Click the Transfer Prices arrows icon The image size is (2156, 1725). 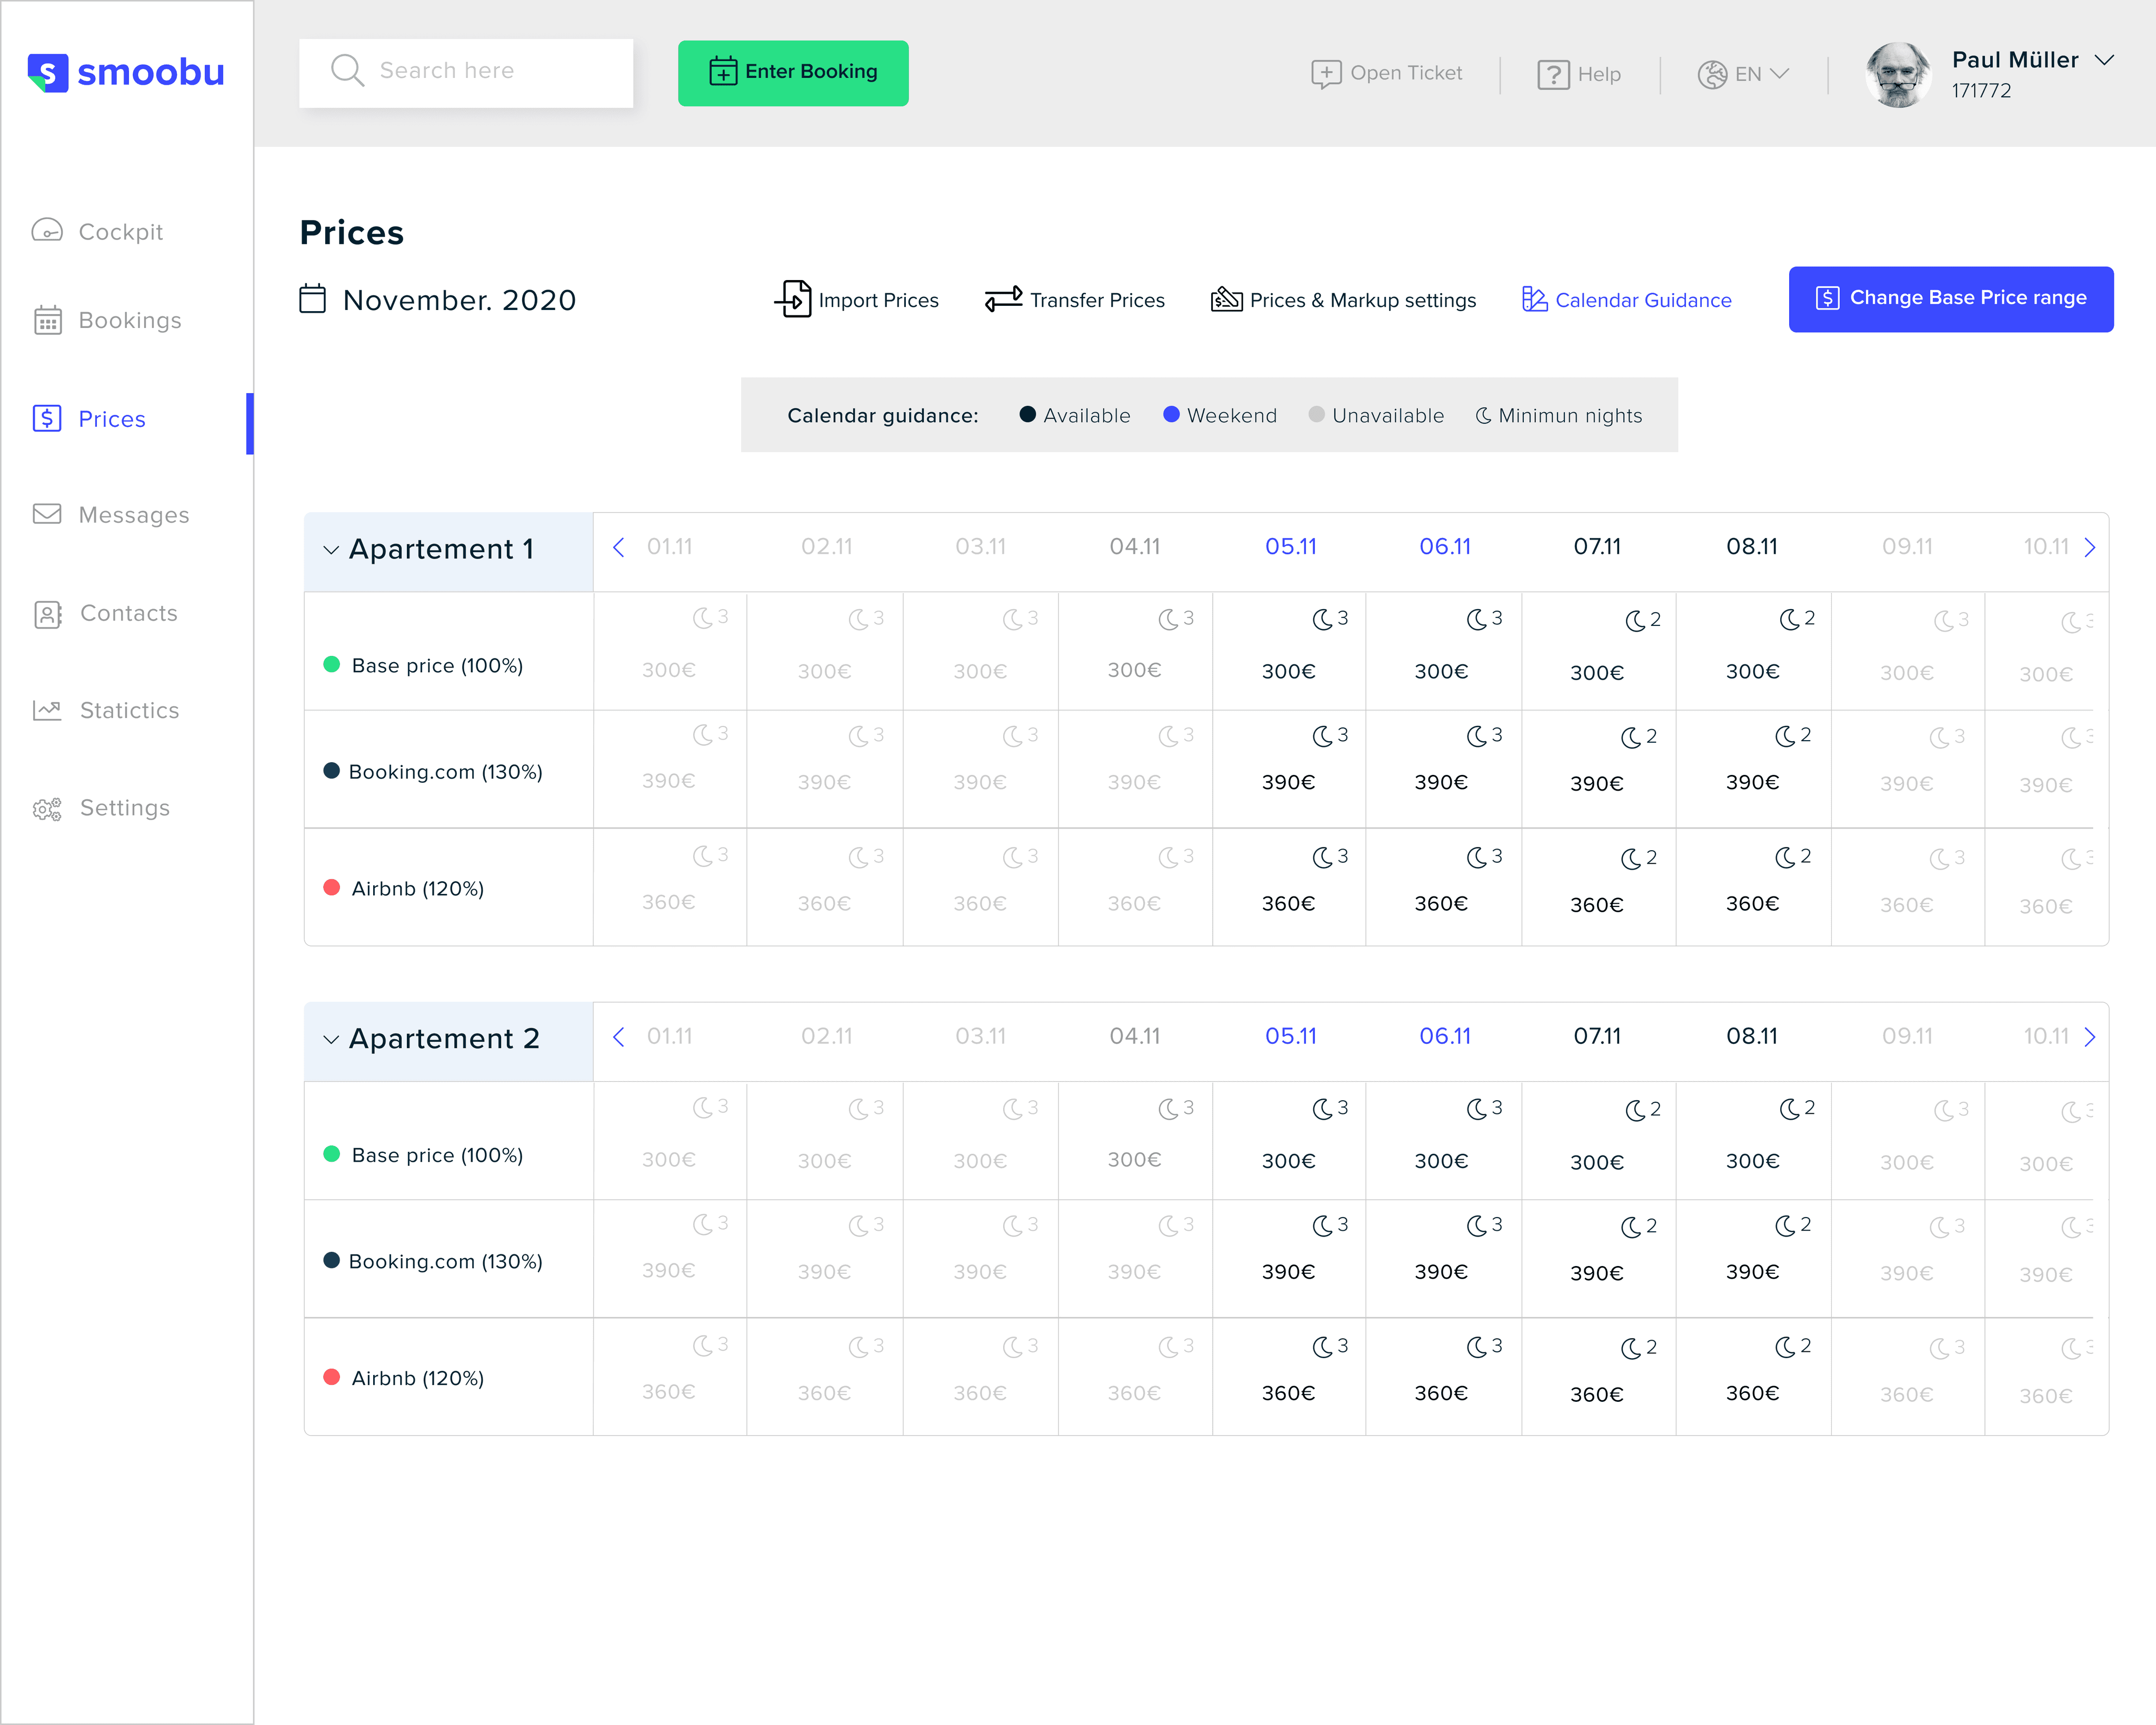1003,299
